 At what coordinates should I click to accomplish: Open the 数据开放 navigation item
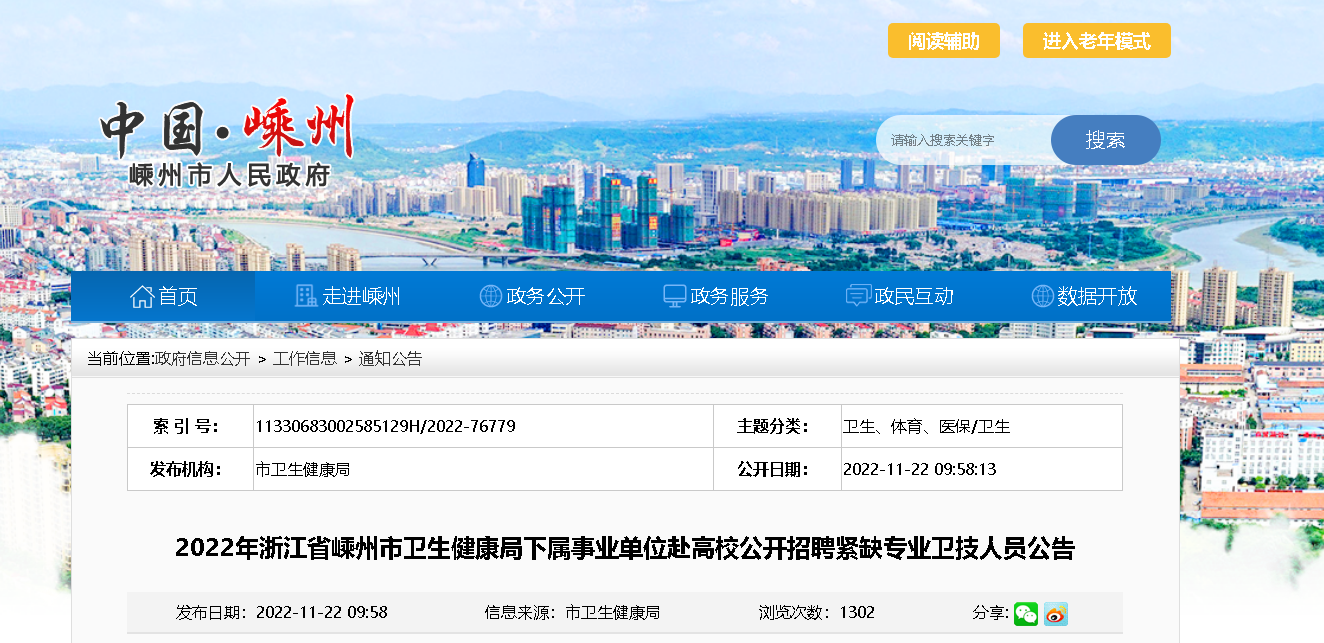(x=1084, y=296)
